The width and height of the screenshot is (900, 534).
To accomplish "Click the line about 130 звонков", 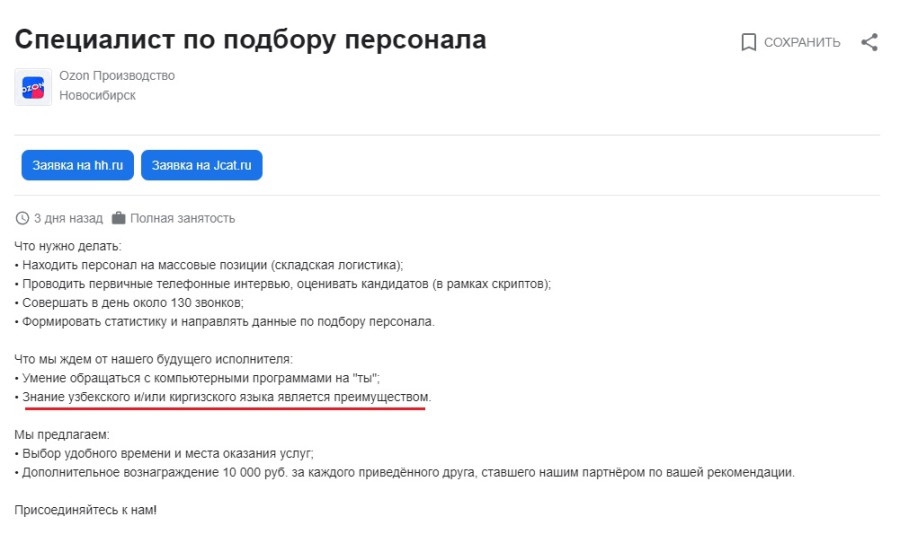I will click(x=131, y=303).
